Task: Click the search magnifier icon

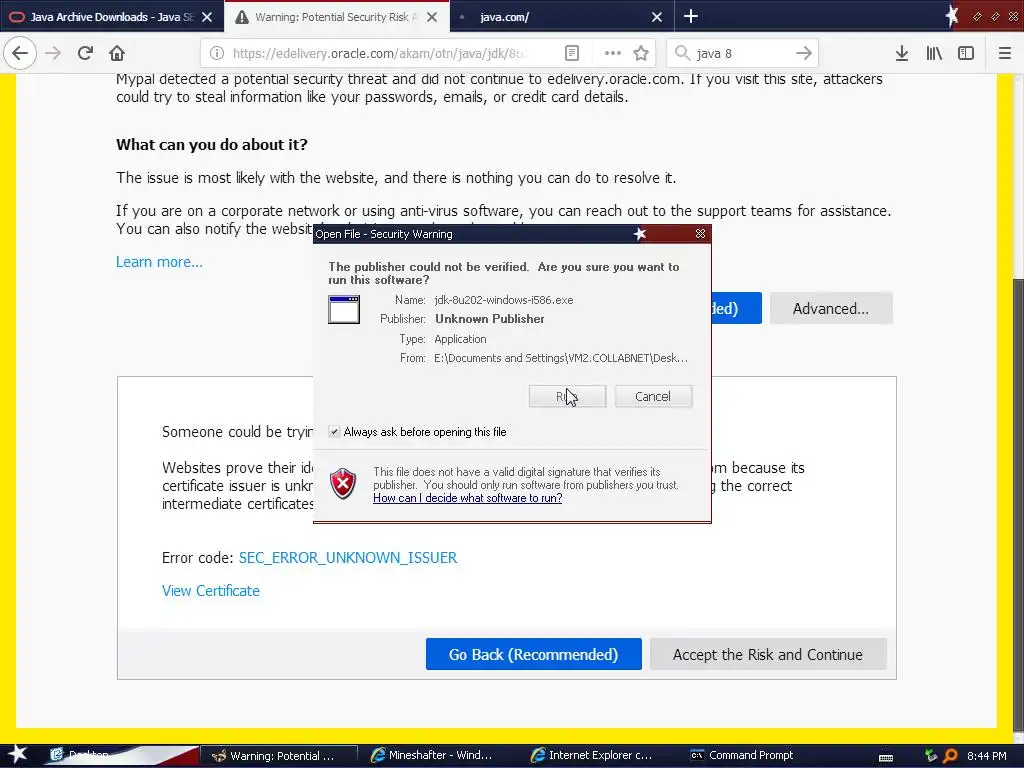Action: pos(682,53)
